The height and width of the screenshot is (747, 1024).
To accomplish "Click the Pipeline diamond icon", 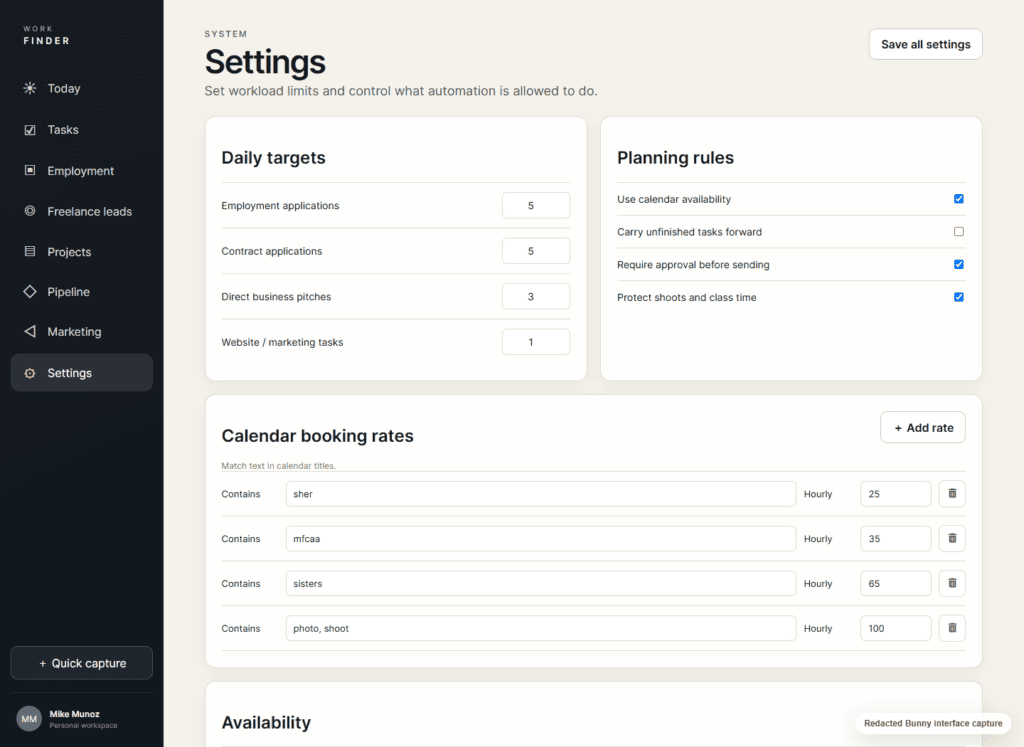I will (30, 292).
